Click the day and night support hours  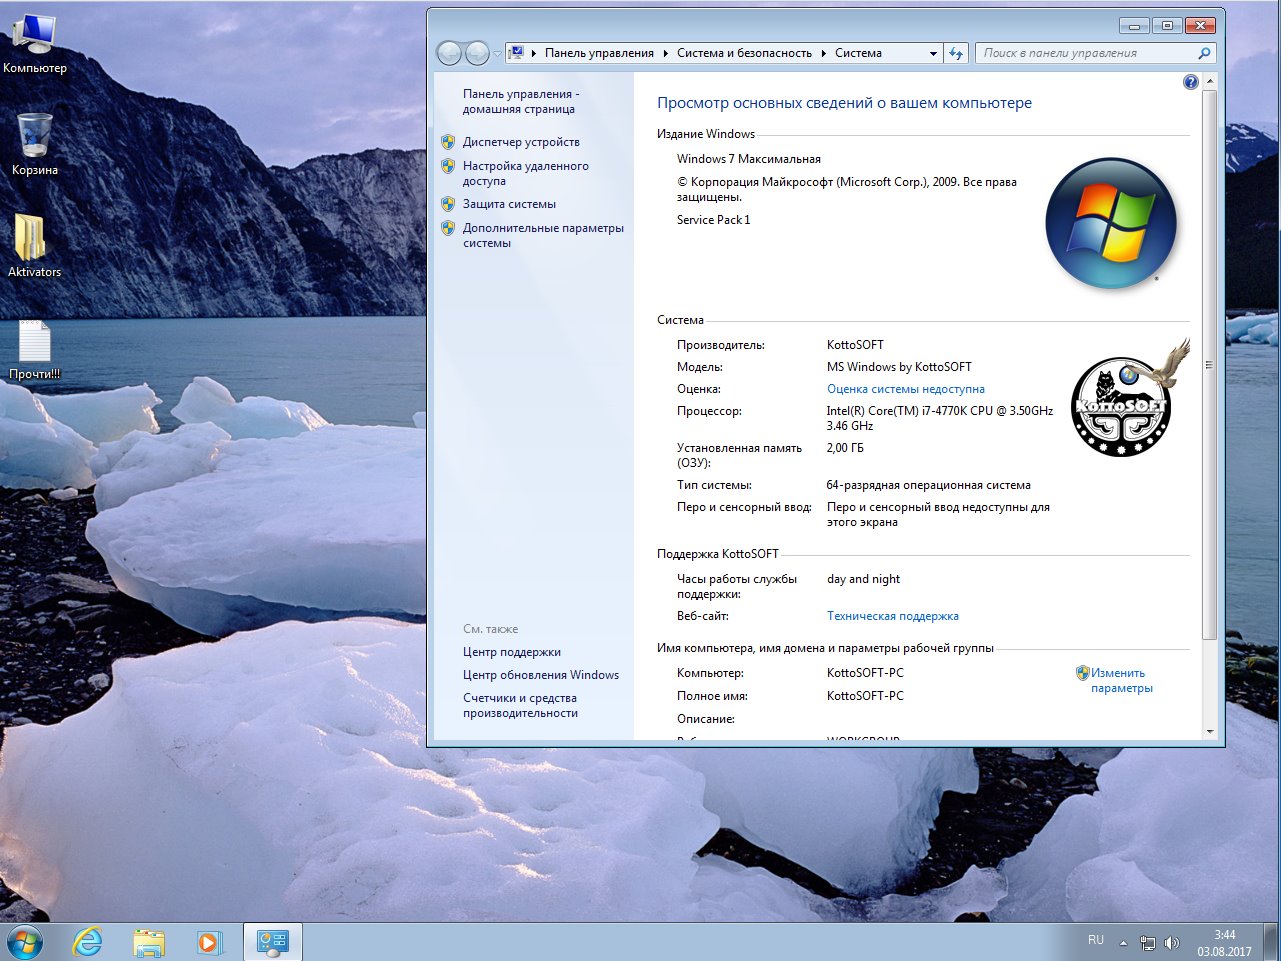(863, 579)
